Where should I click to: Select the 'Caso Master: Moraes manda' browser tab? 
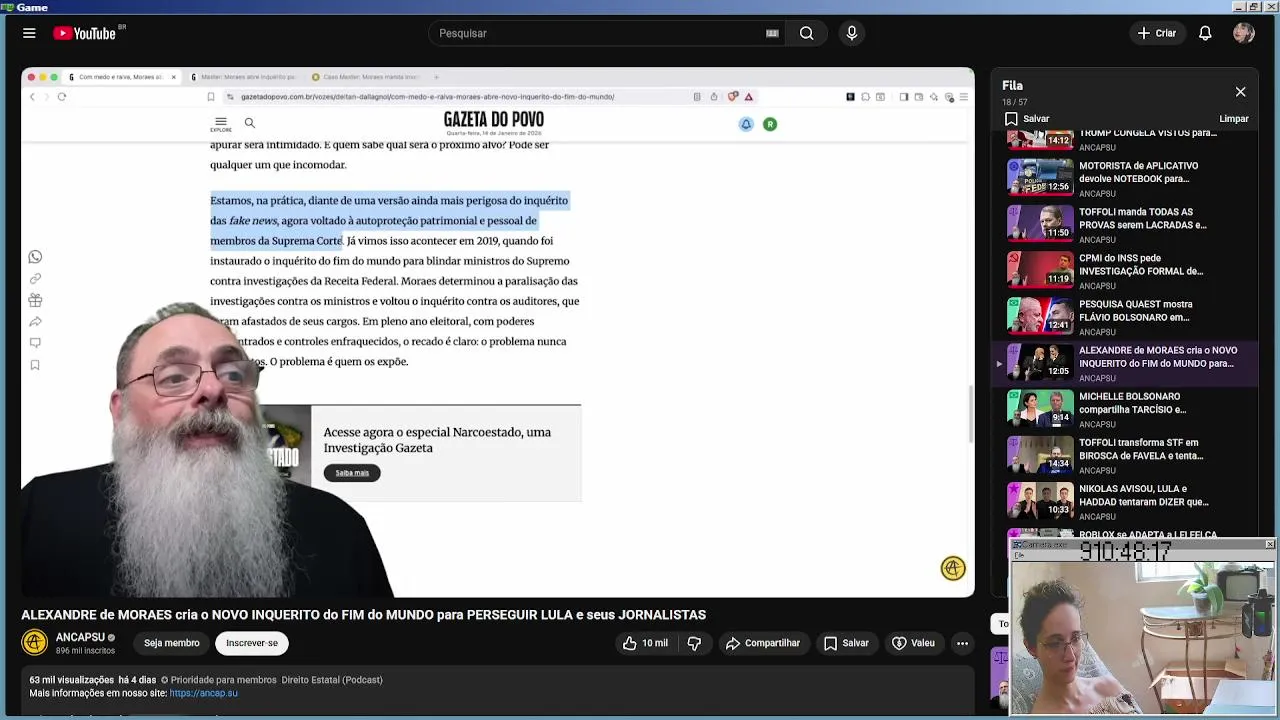coord(367,77)
